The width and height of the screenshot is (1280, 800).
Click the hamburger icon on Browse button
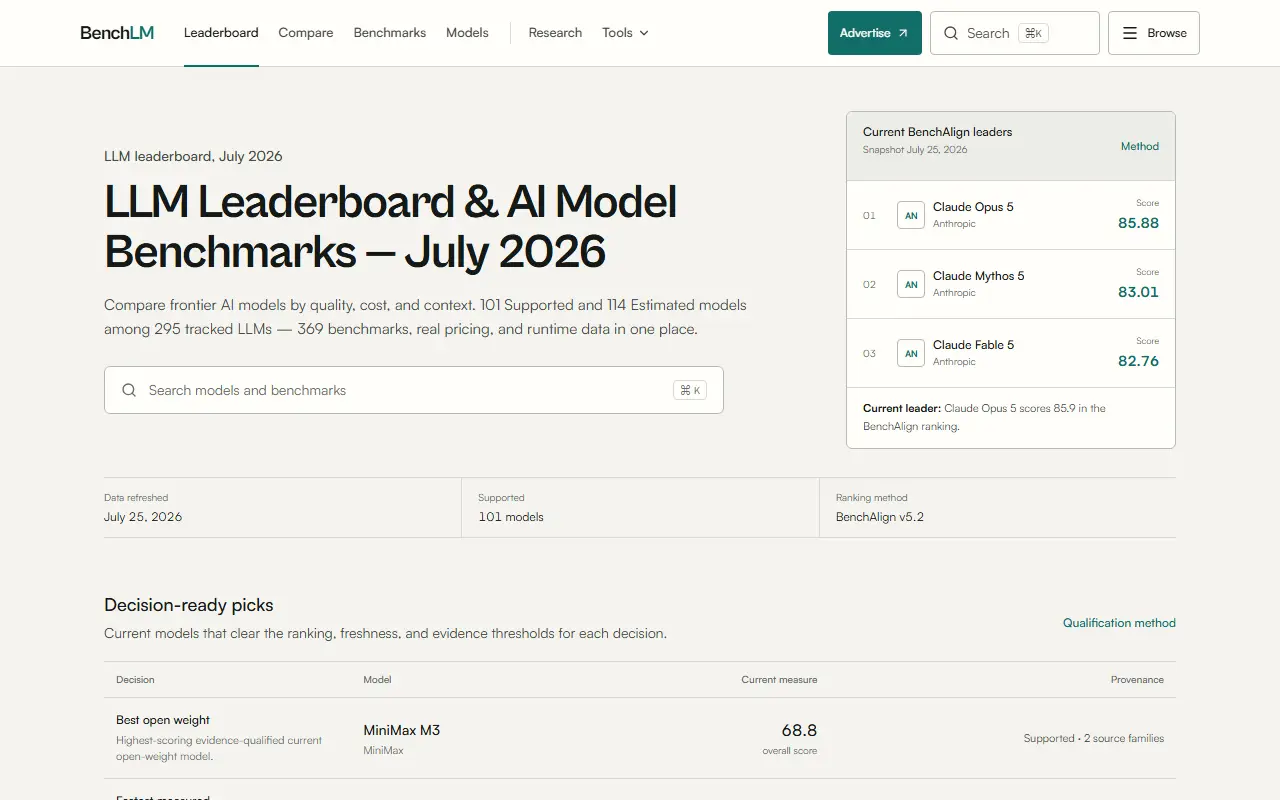tap(1130, 33)
